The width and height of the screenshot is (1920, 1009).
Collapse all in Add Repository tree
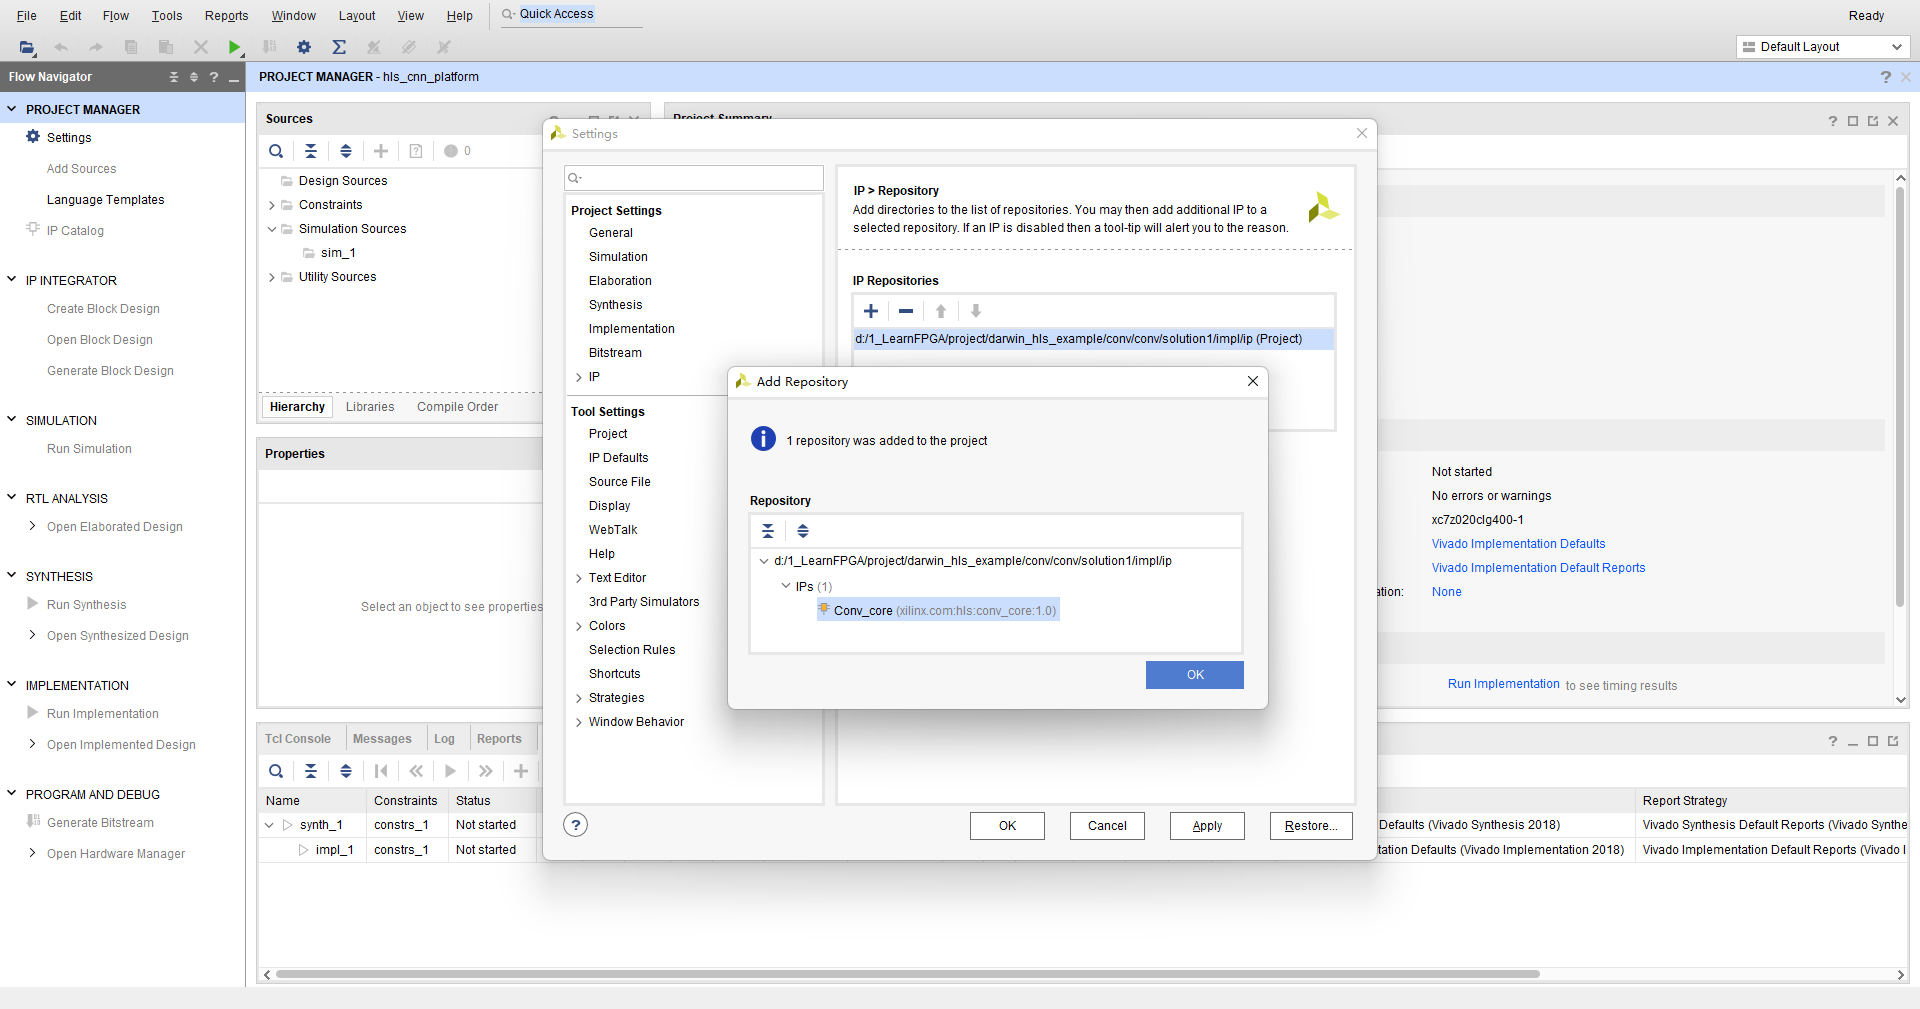coord(768,531)
